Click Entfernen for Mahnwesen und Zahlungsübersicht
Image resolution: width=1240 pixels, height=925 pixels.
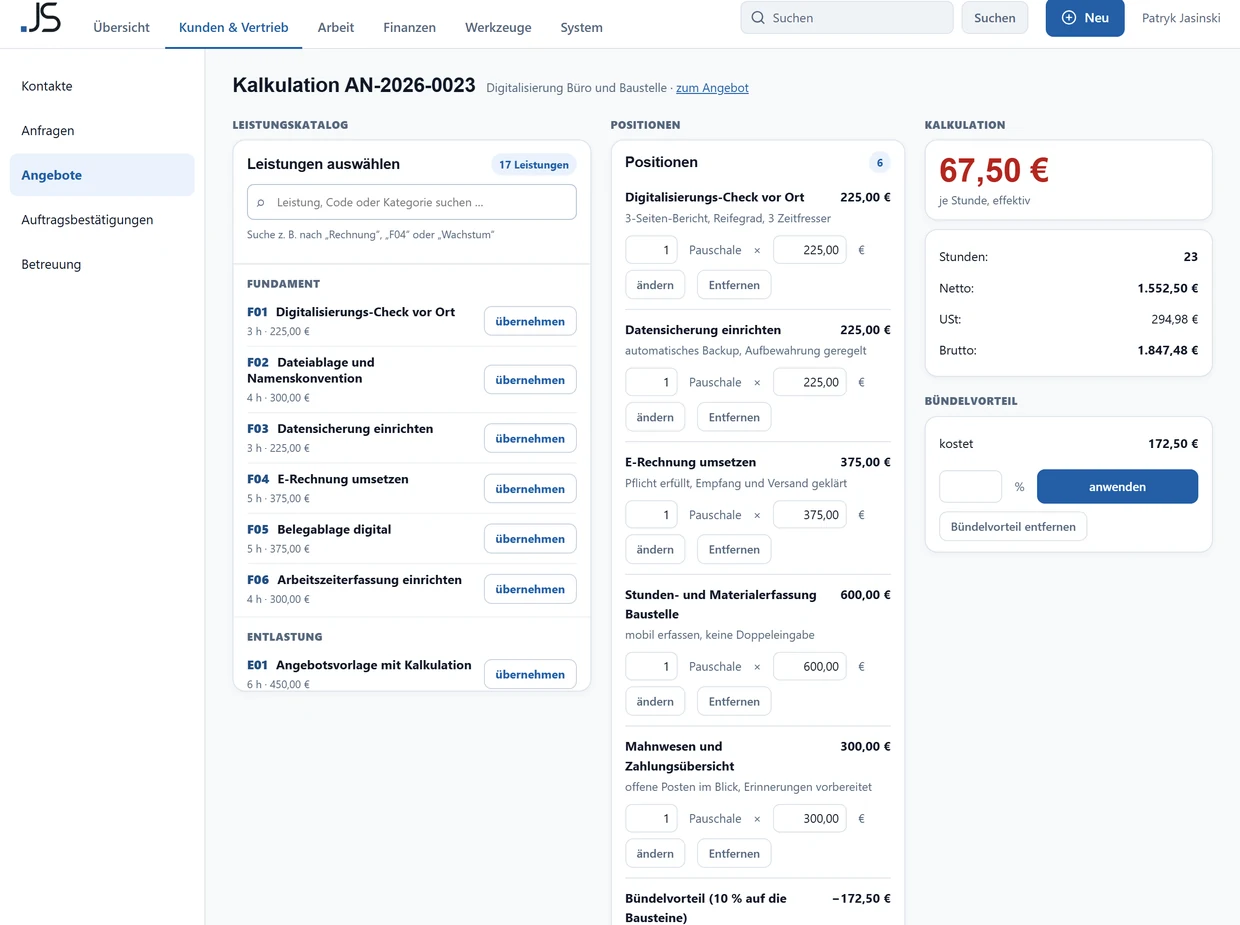pyautogui.click(x=734, y=853)
